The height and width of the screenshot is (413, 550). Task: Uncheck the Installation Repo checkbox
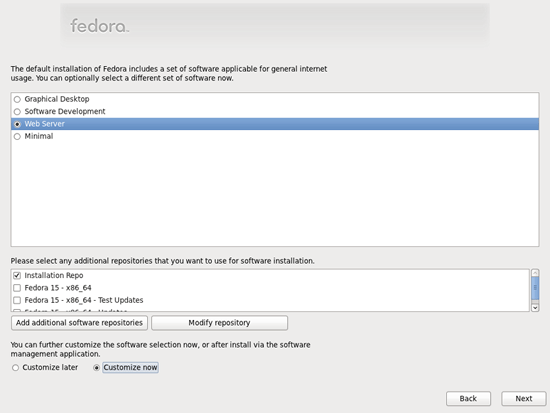tap(17, 275)
